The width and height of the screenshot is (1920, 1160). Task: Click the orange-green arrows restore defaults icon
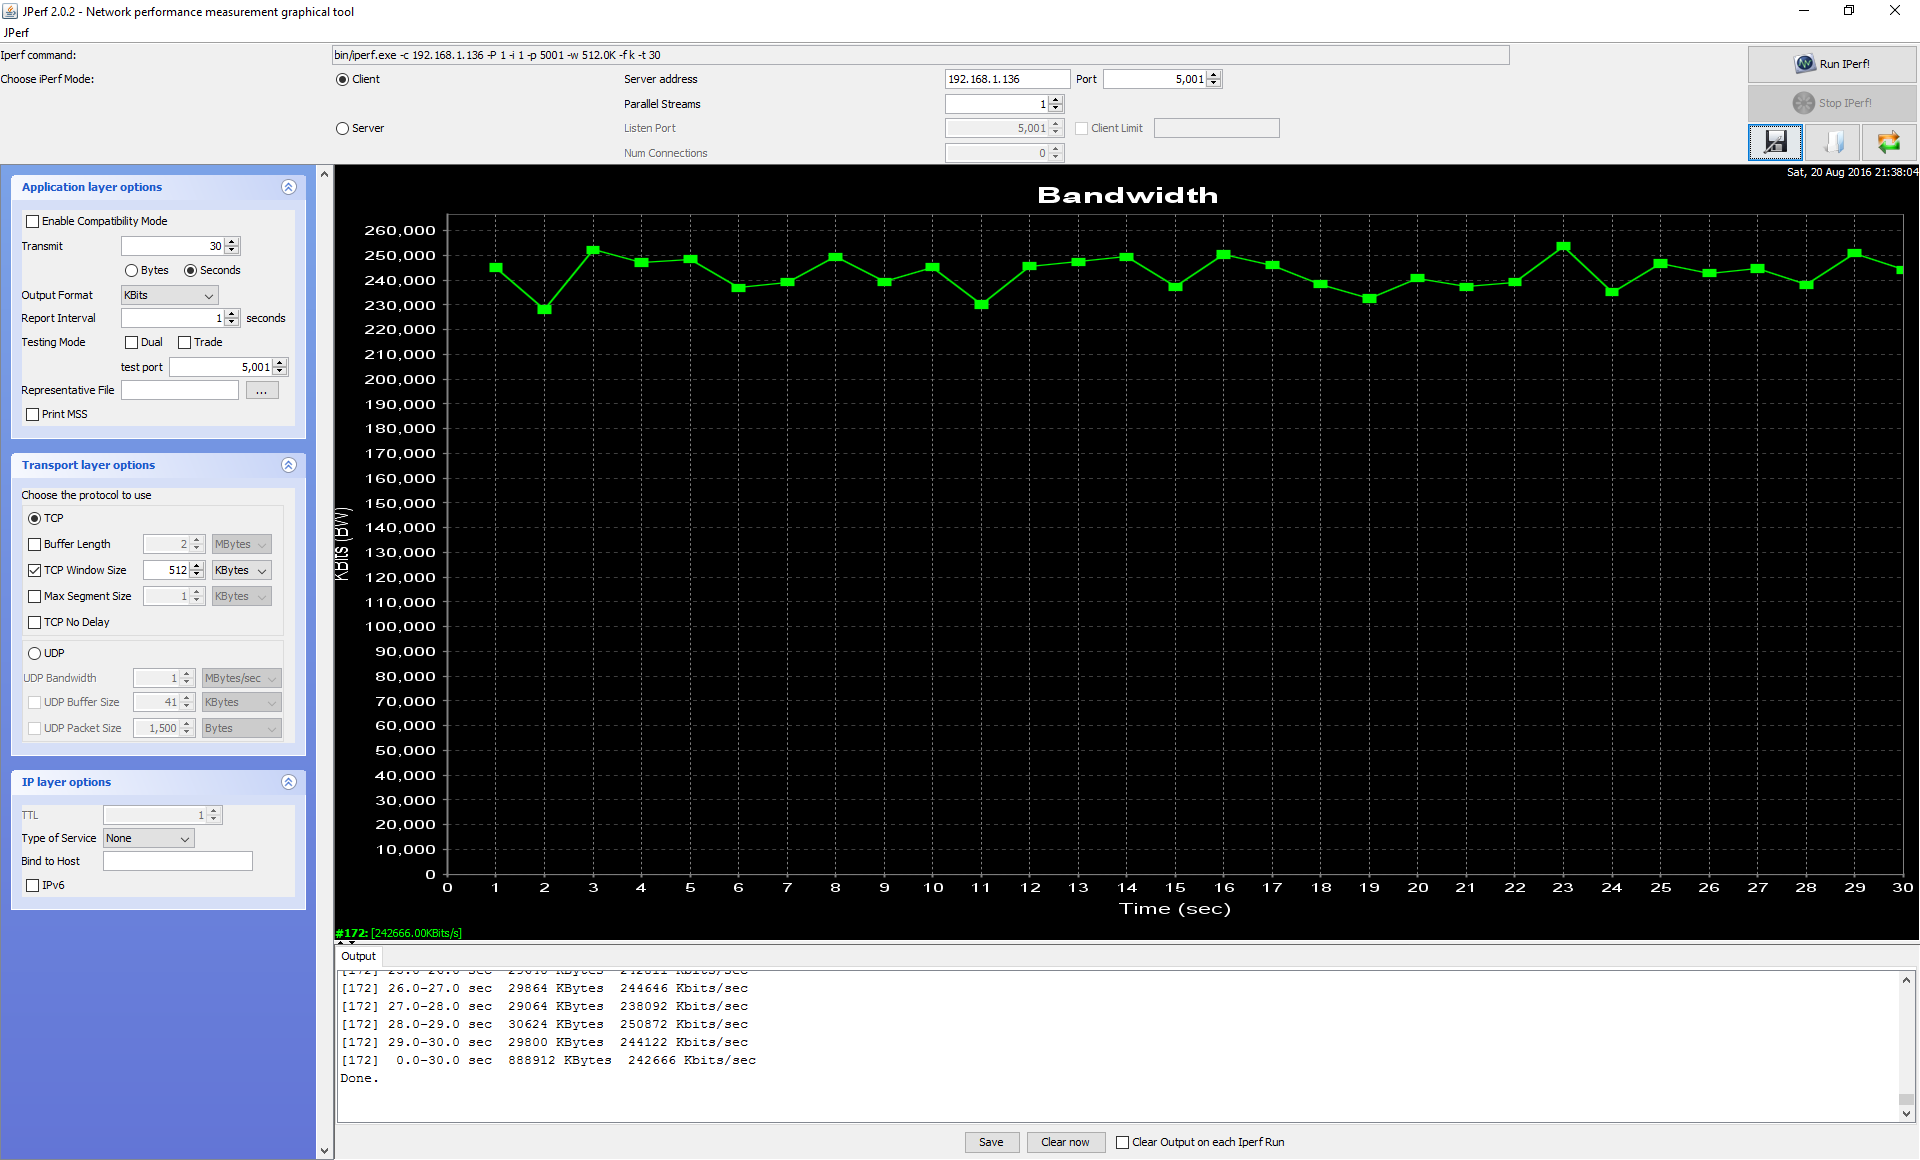tap(1888, 142)
